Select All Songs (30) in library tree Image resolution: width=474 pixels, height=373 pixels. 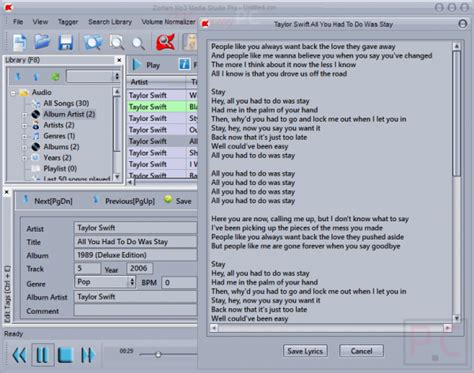[x=66, y=103]
